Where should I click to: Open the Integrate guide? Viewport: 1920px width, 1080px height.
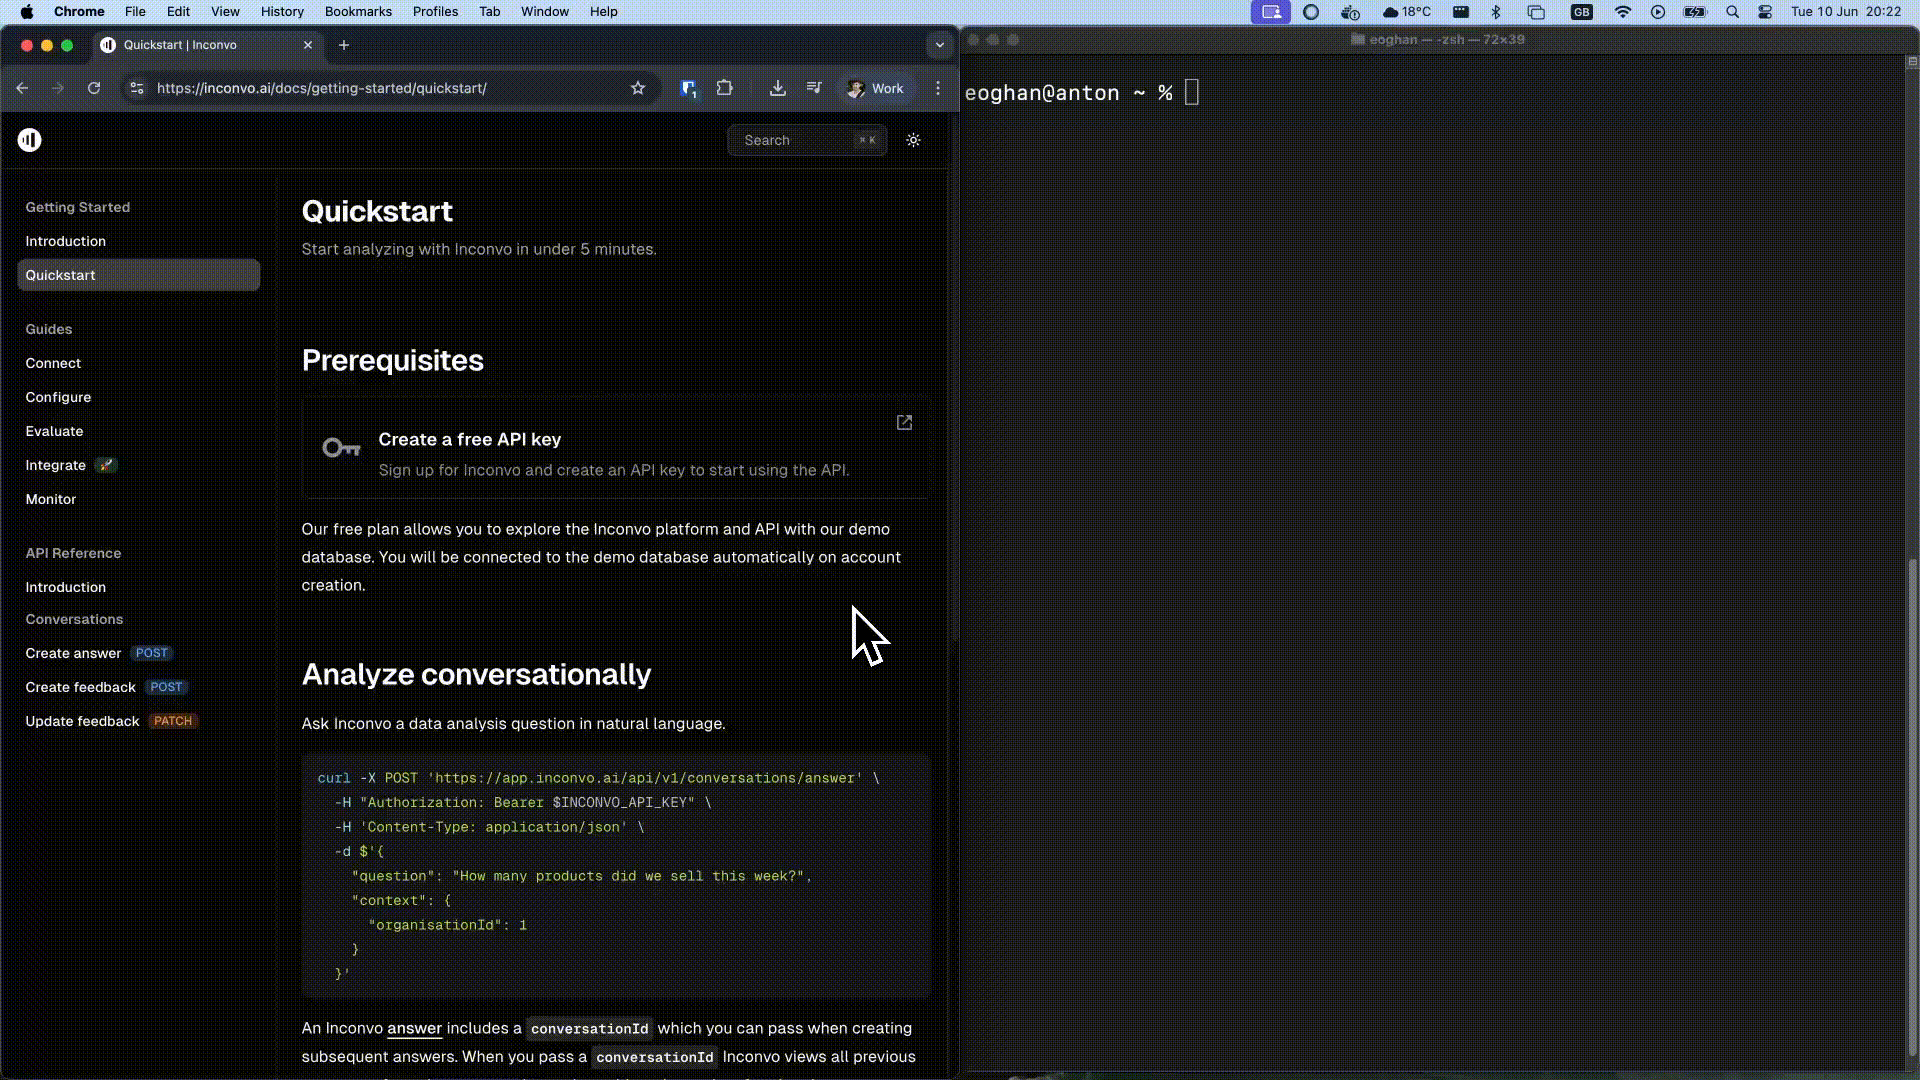coord(56,465)
